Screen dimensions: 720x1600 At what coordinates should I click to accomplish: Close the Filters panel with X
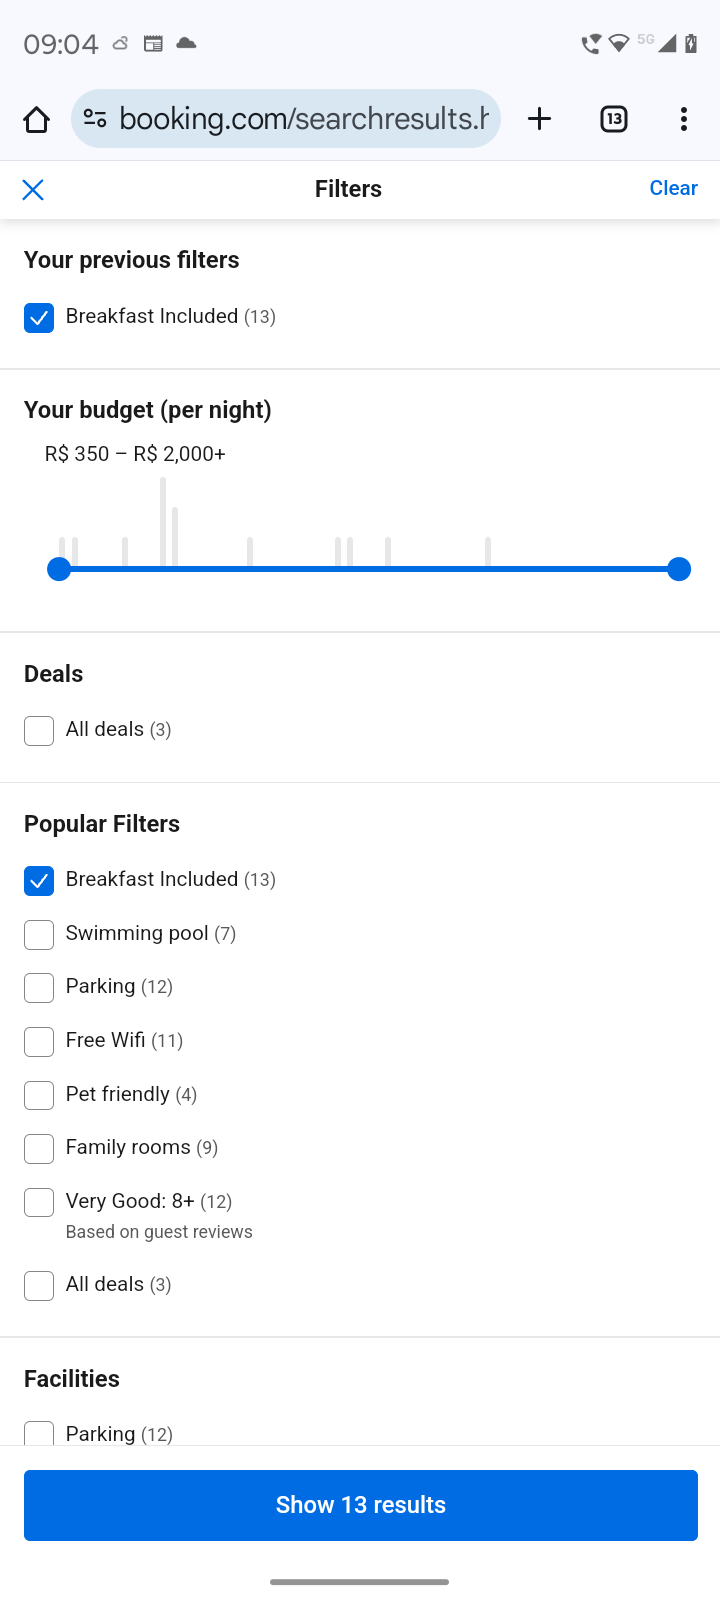click(x=33, y=190)
